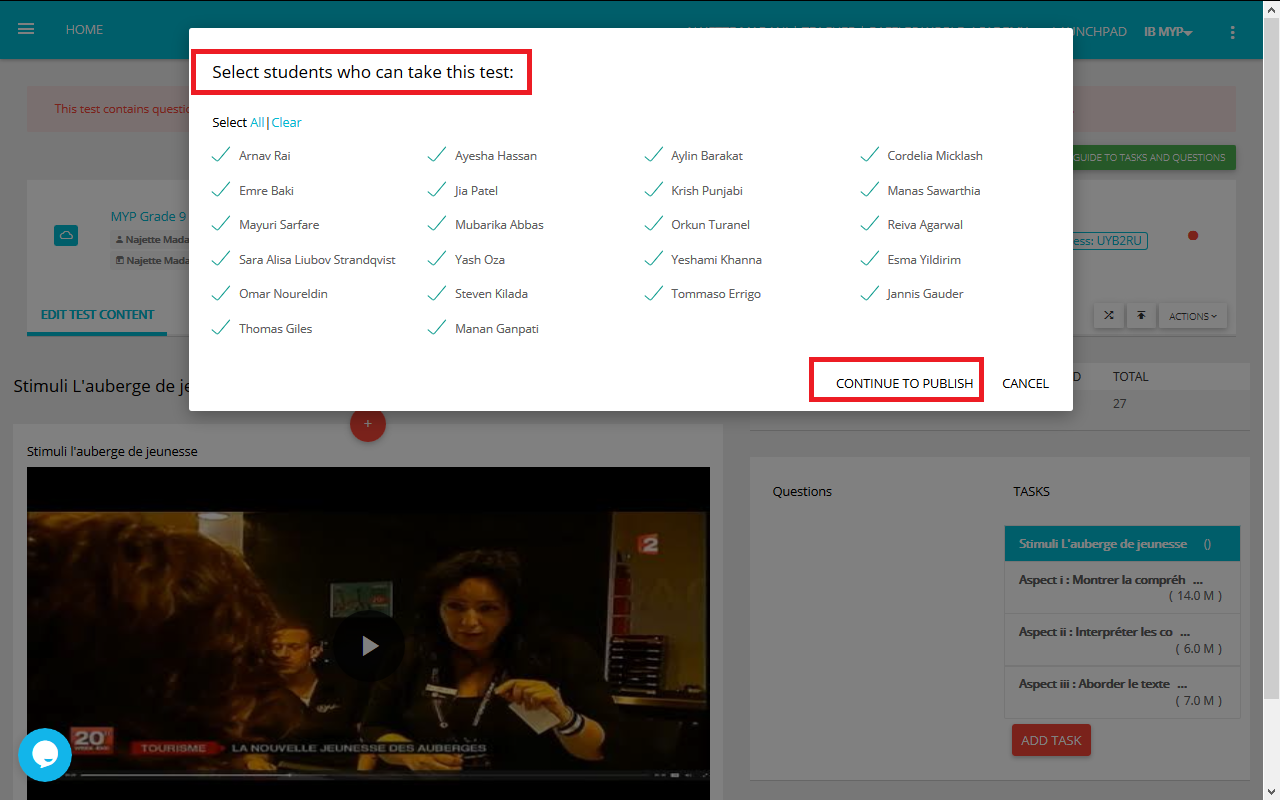Image resolution: width=1280 pixels, height=800 pixels.
Task: Click the cloud icon beside MYP Grade 9
Action: tap(66, 236)
